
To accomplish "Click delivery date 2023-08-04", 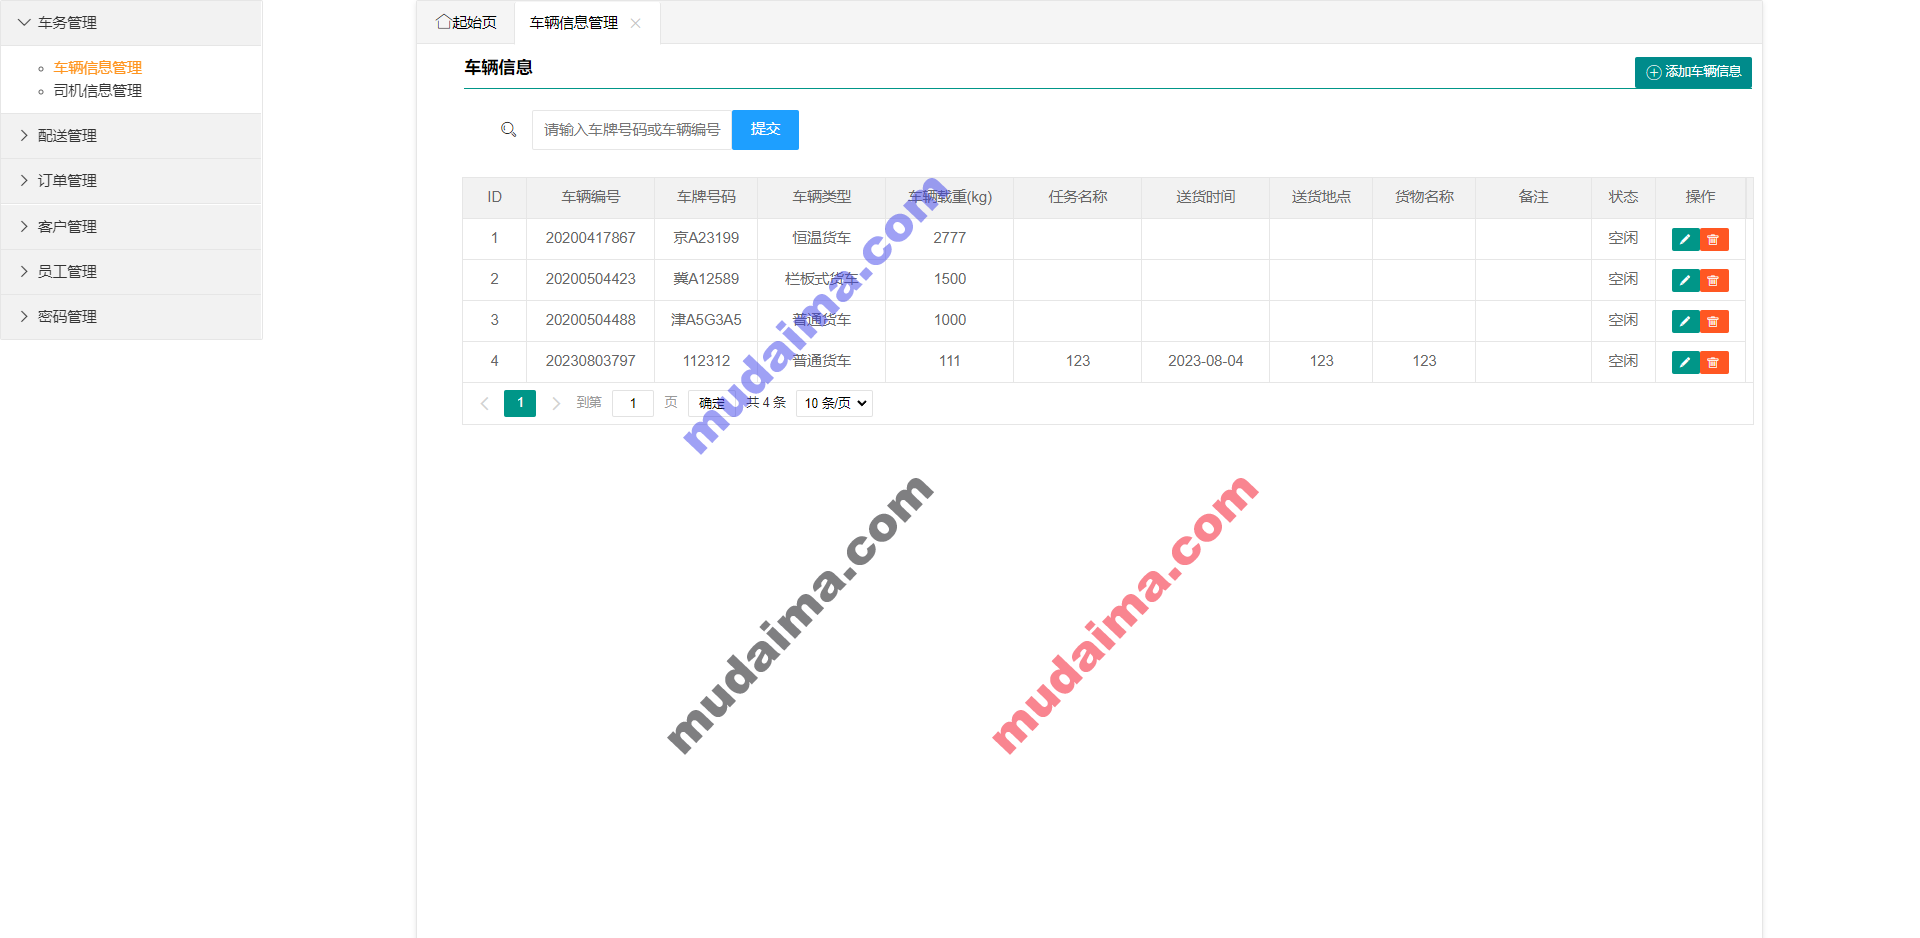I will 1206,361.
